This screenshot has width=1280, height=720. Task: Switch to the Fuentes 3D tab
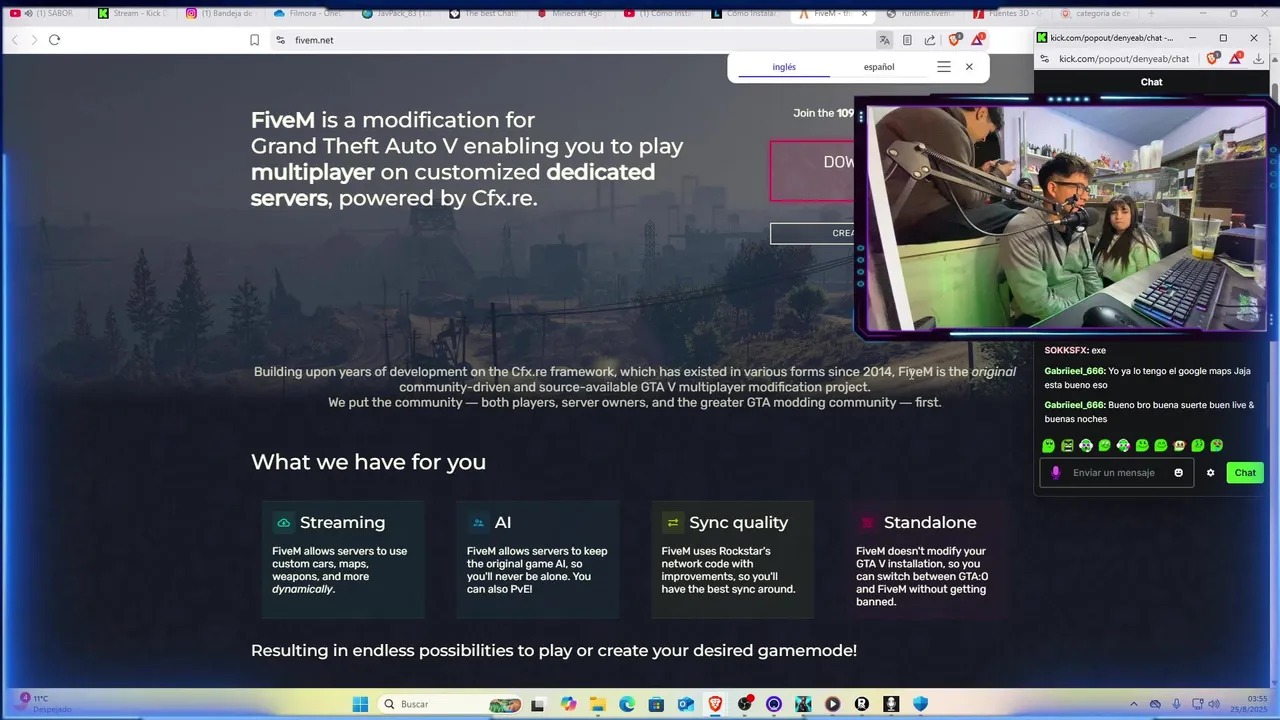point(1007,14)
